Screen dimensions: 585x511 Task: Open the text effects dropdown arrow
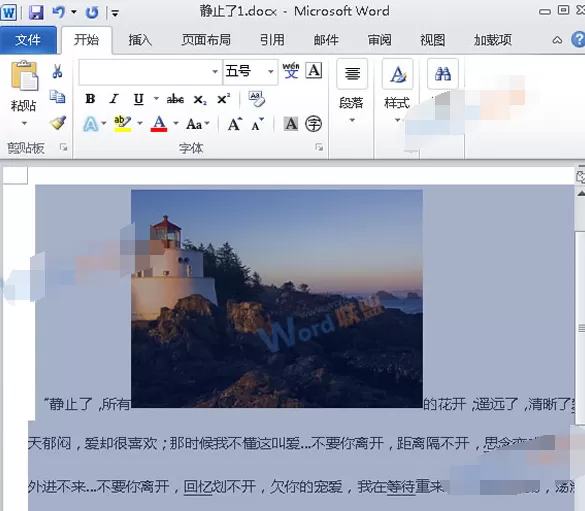104,123
